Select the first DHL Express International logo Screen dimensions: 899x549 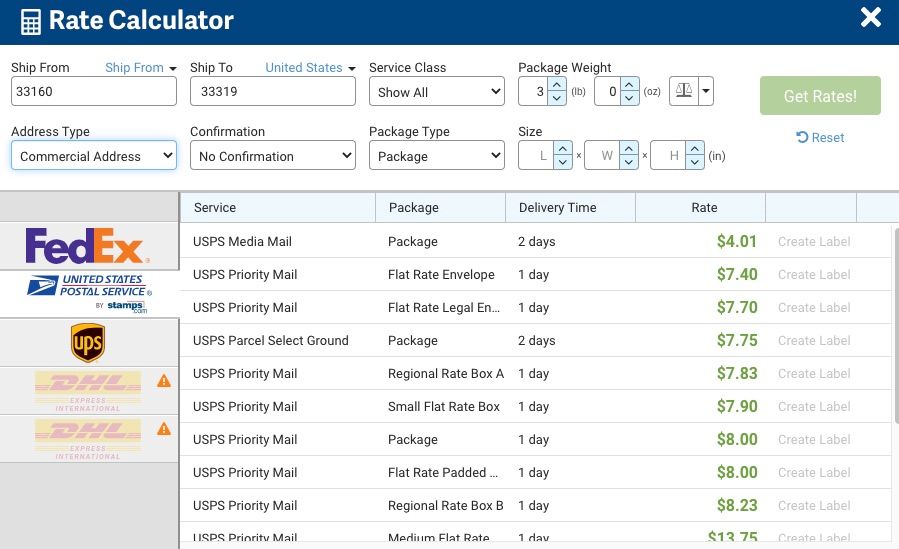point(88,391)
